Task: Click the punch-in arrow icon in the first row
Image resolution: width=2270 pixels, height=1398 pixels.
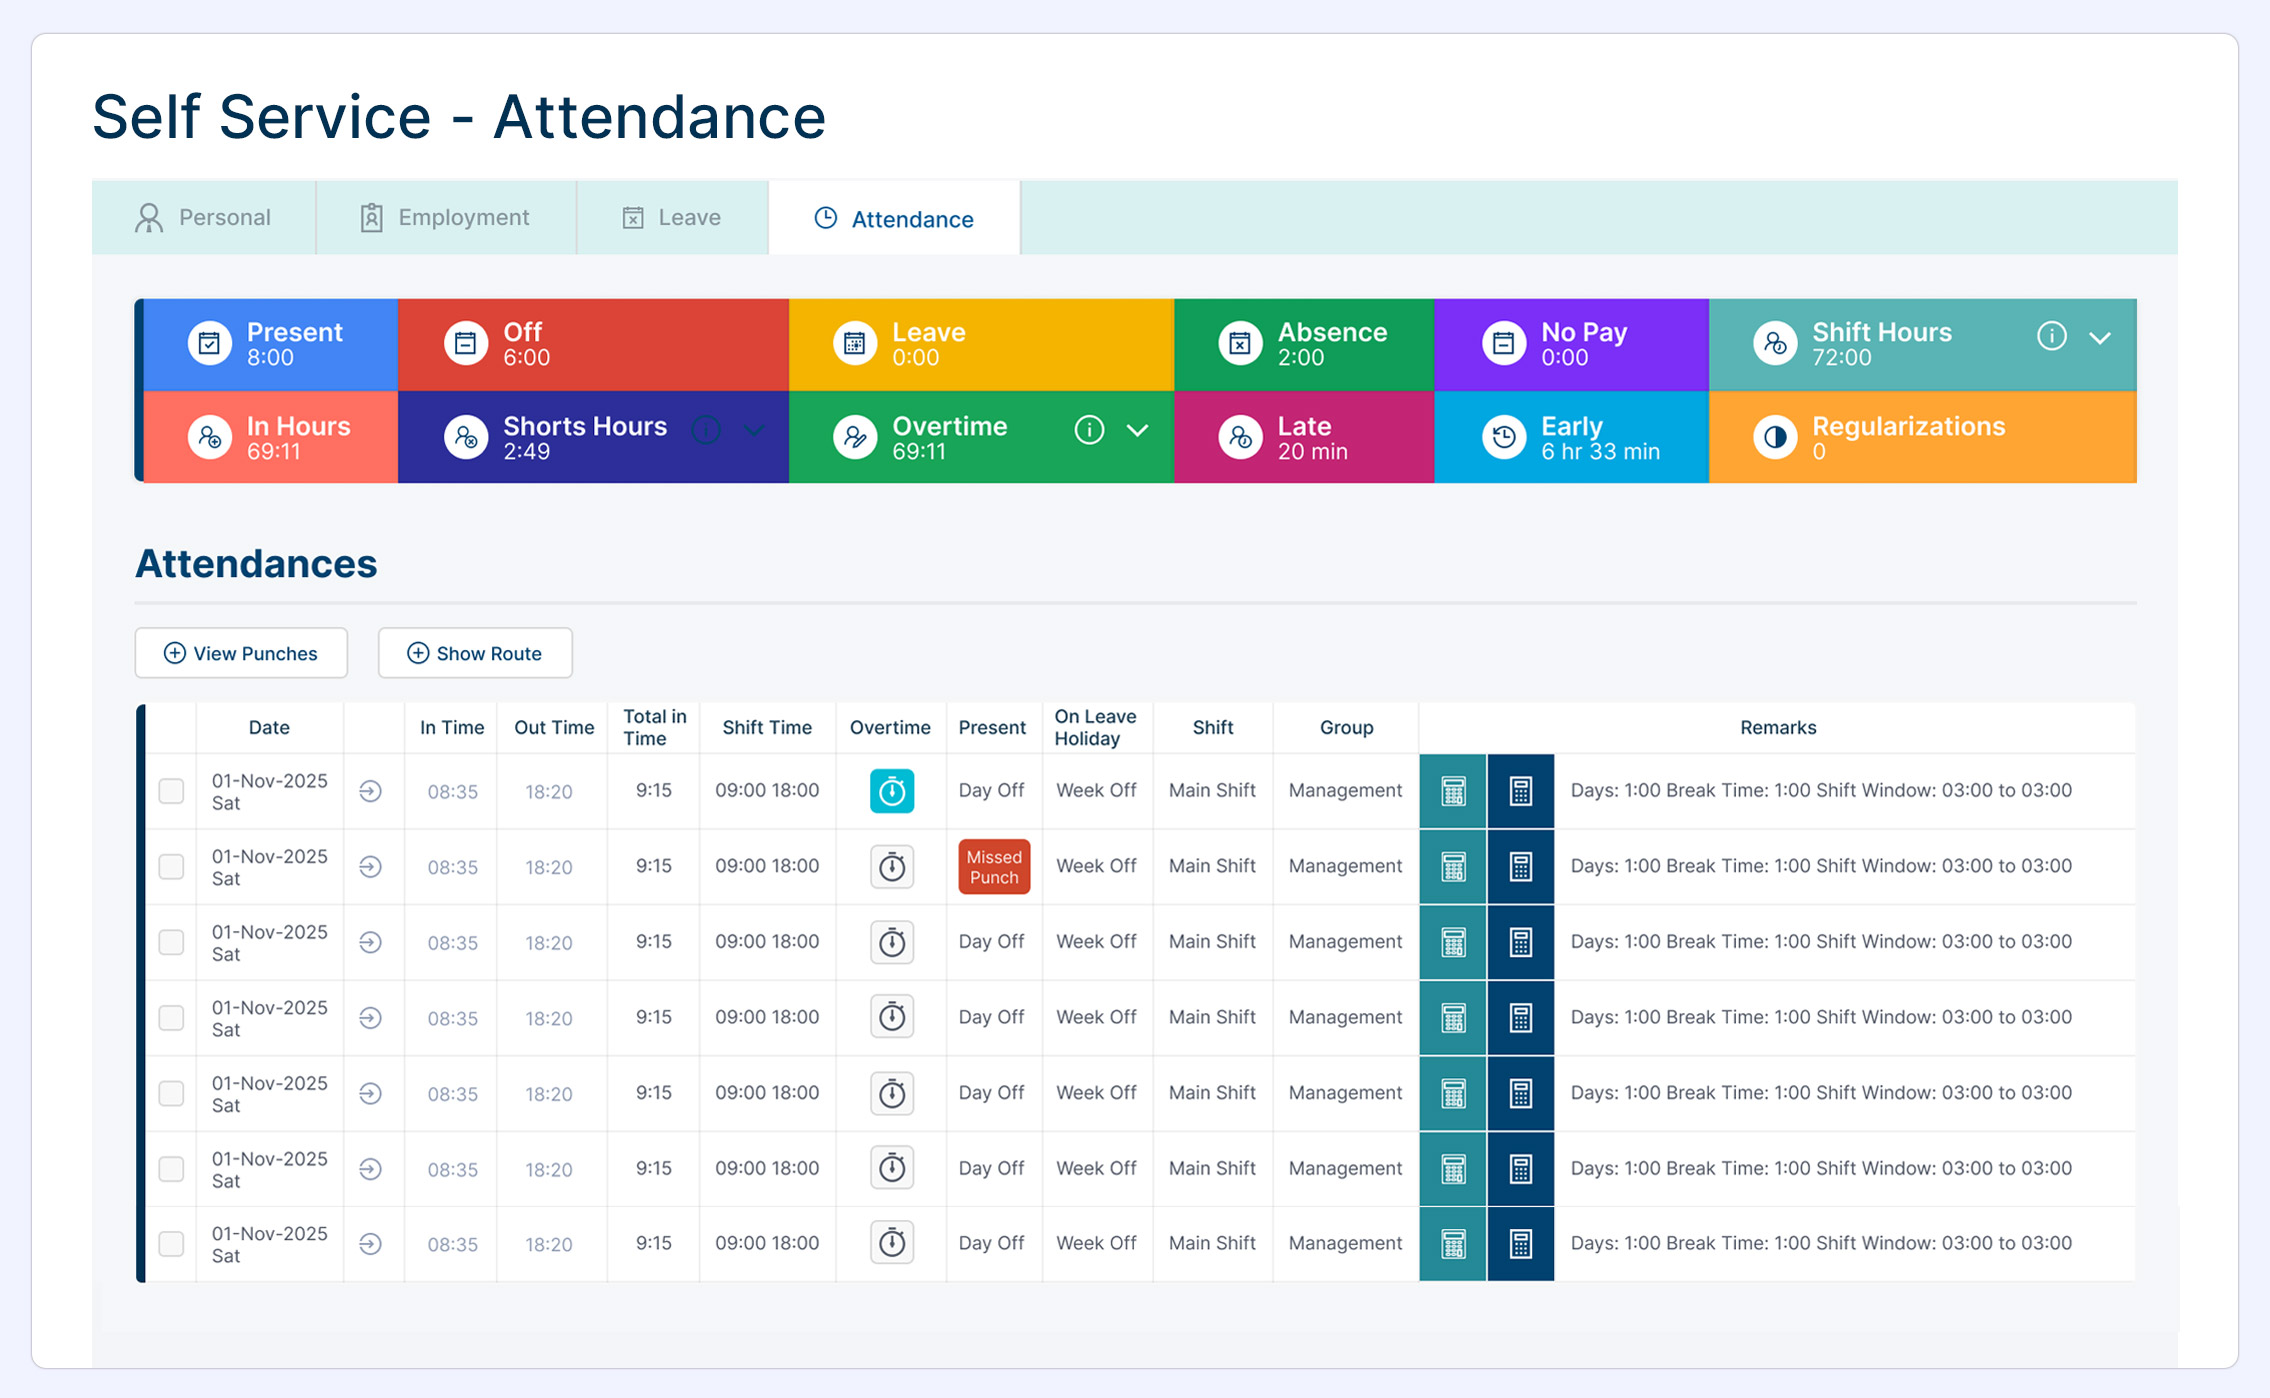Action: (x=370, y=791)
